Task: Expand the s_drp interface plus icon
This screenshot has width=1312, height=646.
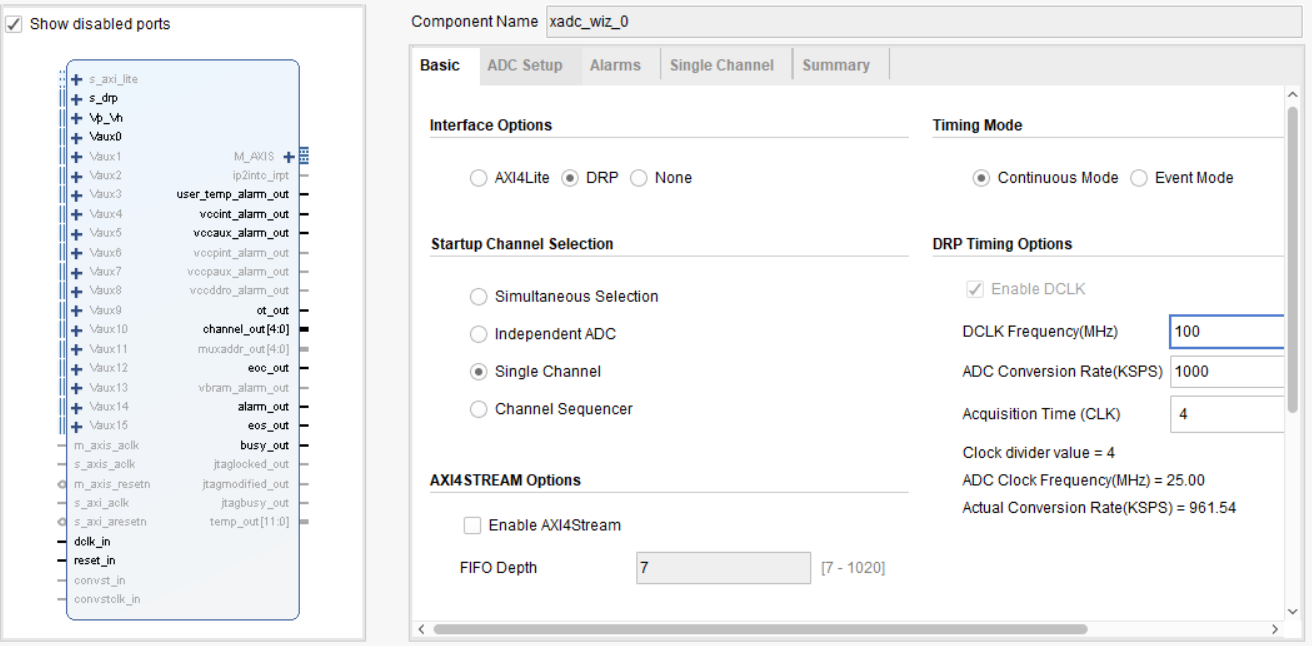Action: 77,98
